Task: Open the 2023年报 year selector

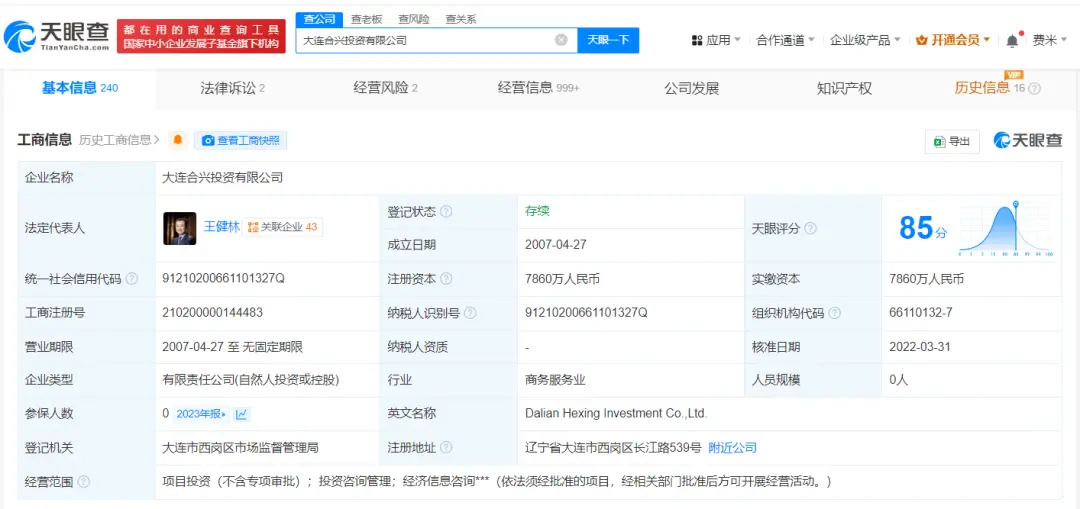Action: [x=201, y=414]
